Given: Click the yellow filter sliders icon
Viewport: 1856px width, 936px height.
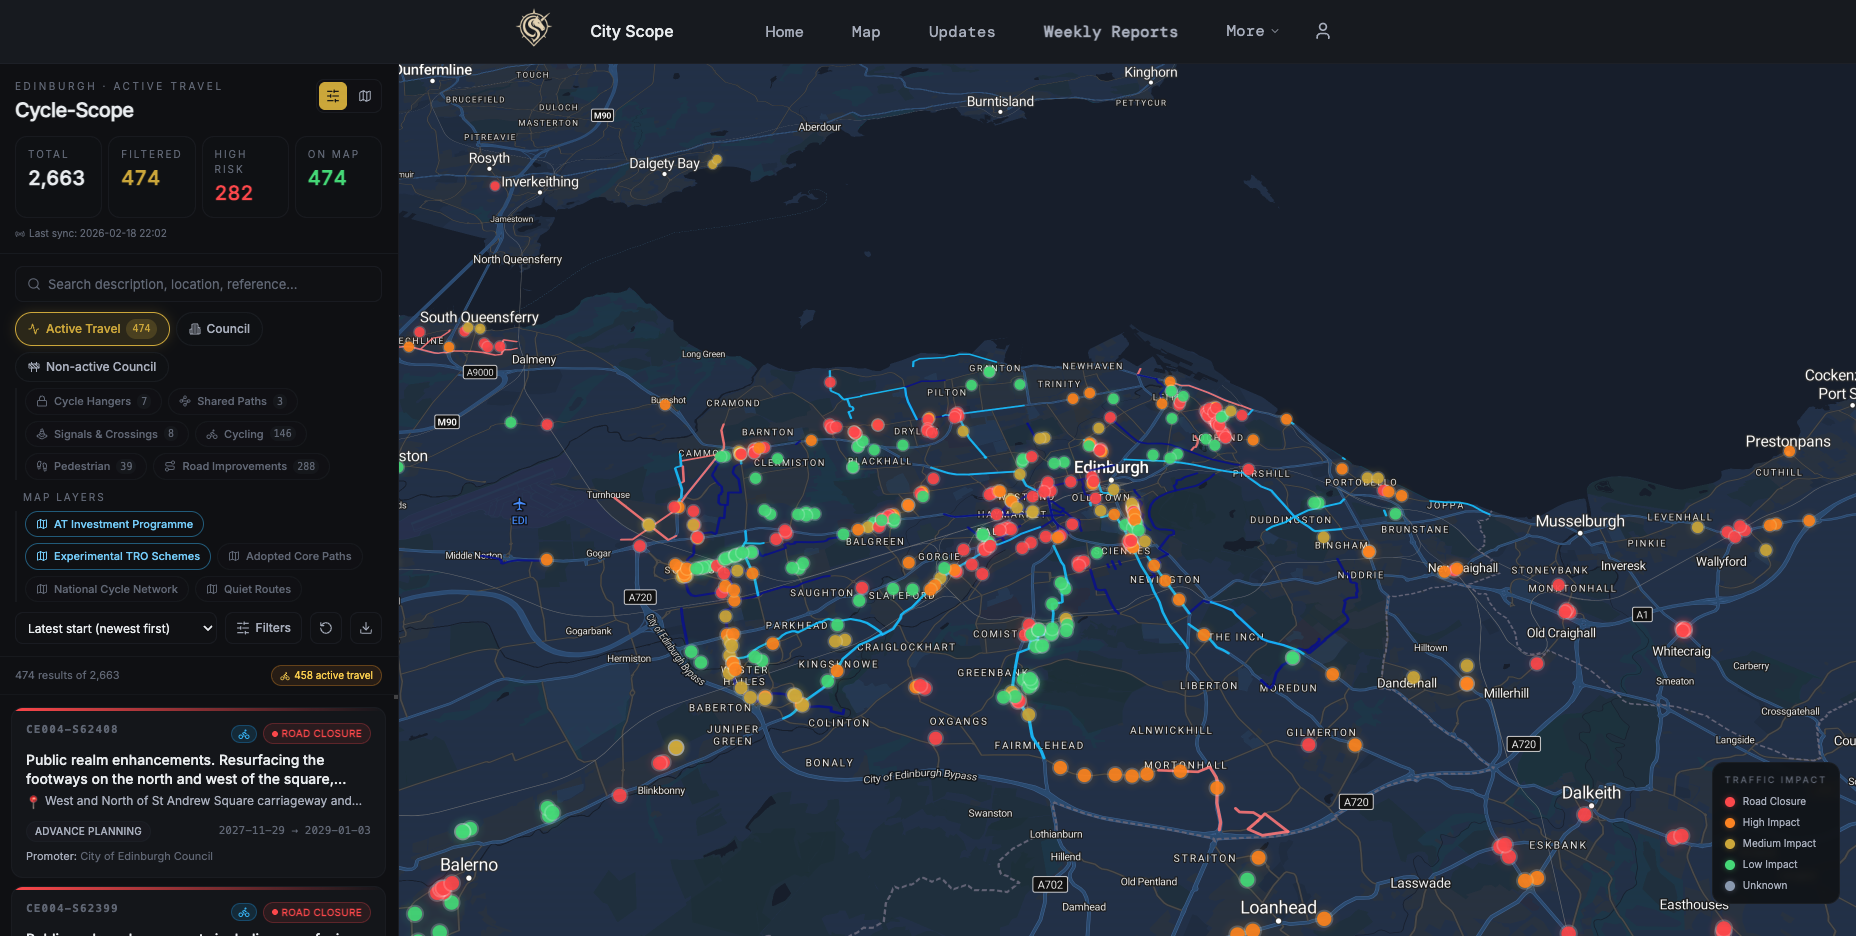Looking at the screenshot, I should 333,96.
